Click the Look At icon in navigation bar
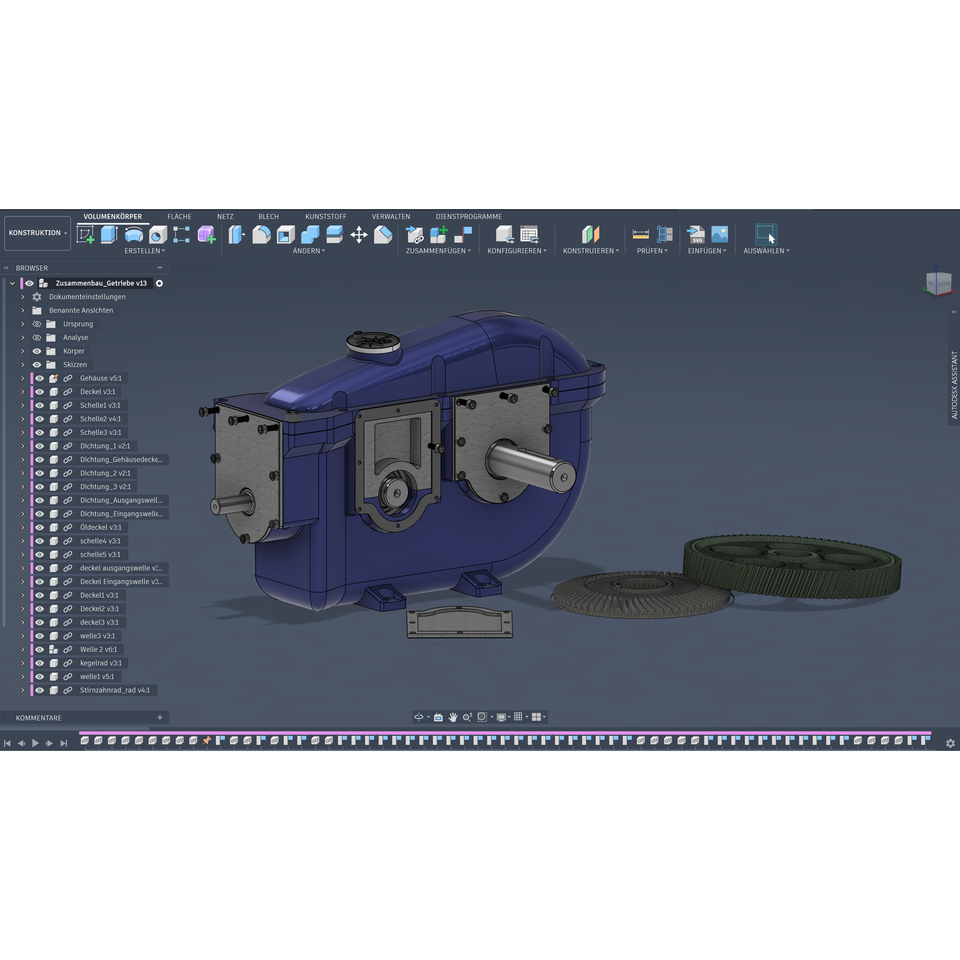The image size is (960, 960). pos(438,717)
